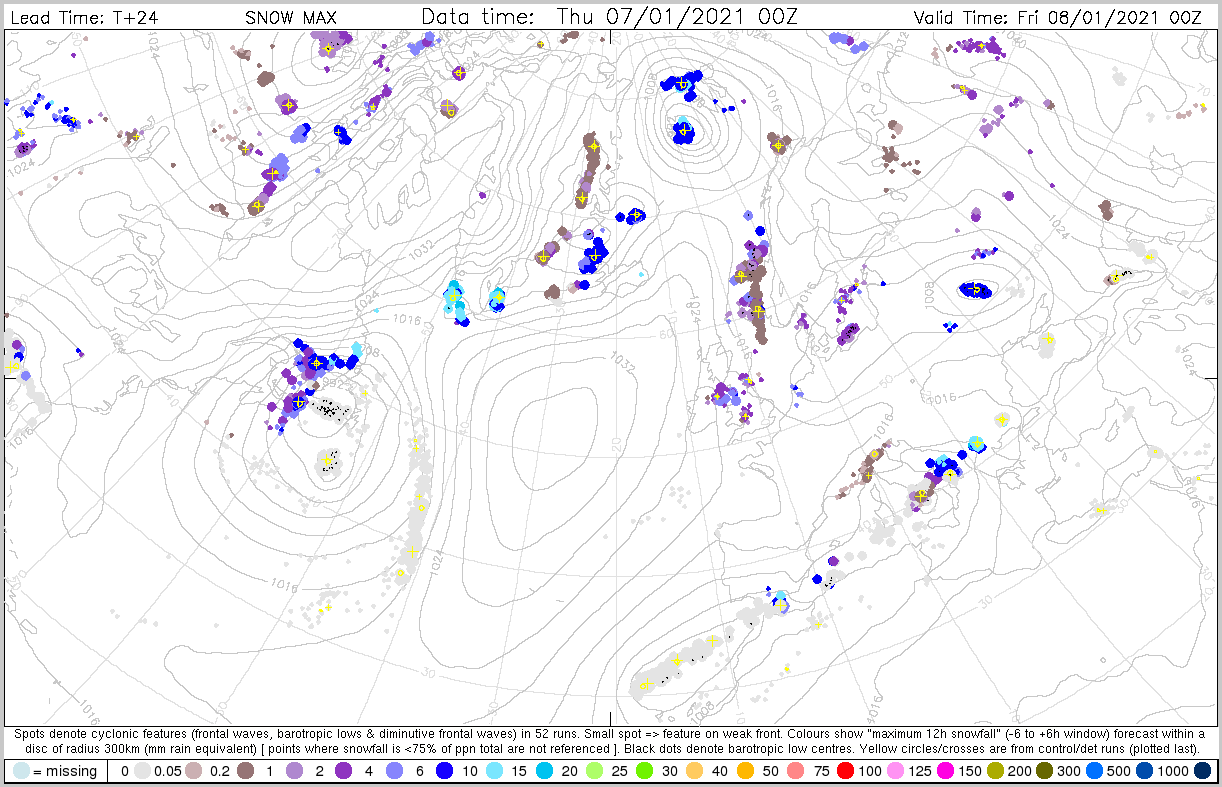Select the magenta swatch between 125 and 150
Viewport: 1222px width, 787px height.
945,770
